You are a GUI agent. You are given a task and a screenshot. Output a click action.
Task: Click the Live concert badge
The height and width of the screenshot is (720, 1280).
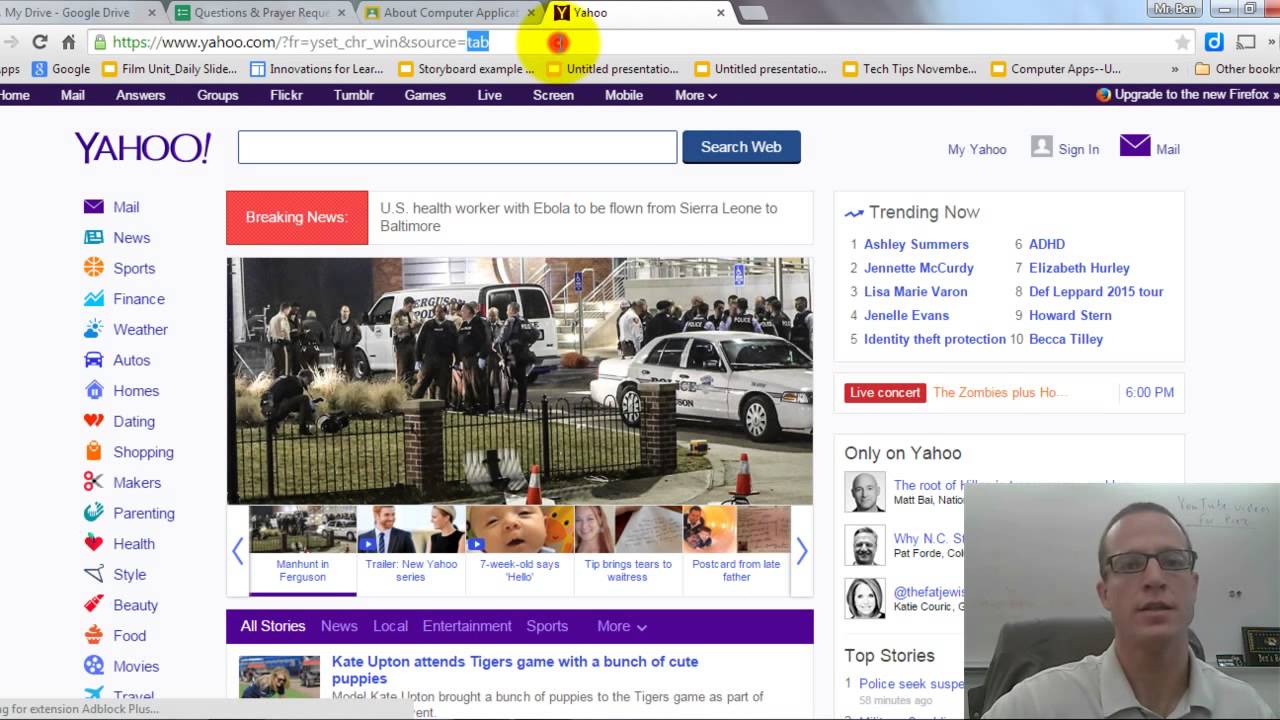pyautogui.click(x=885, y=392)
